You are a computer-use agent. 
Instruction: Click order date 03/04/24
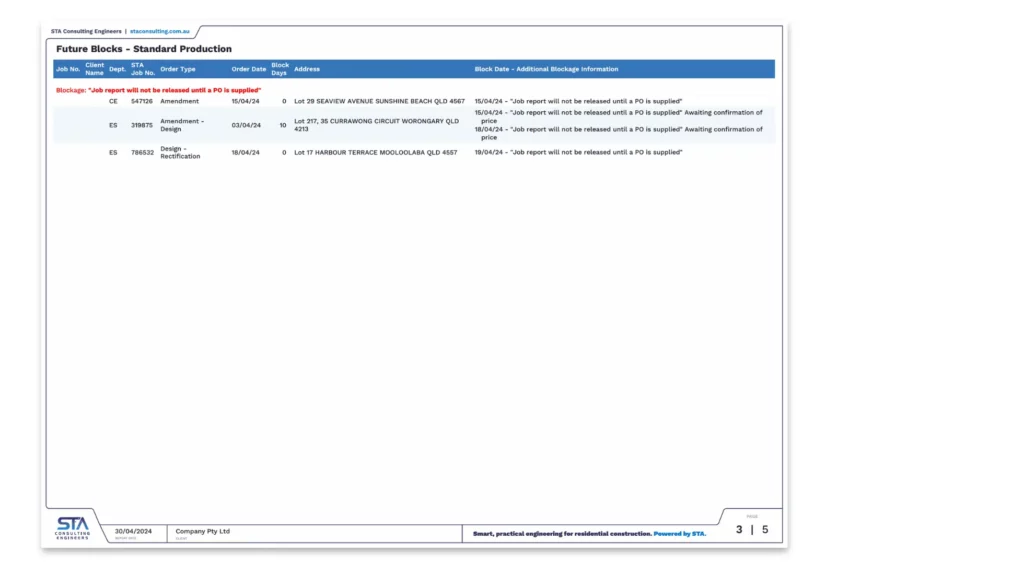pyautogui.click(x=246, y=125)
